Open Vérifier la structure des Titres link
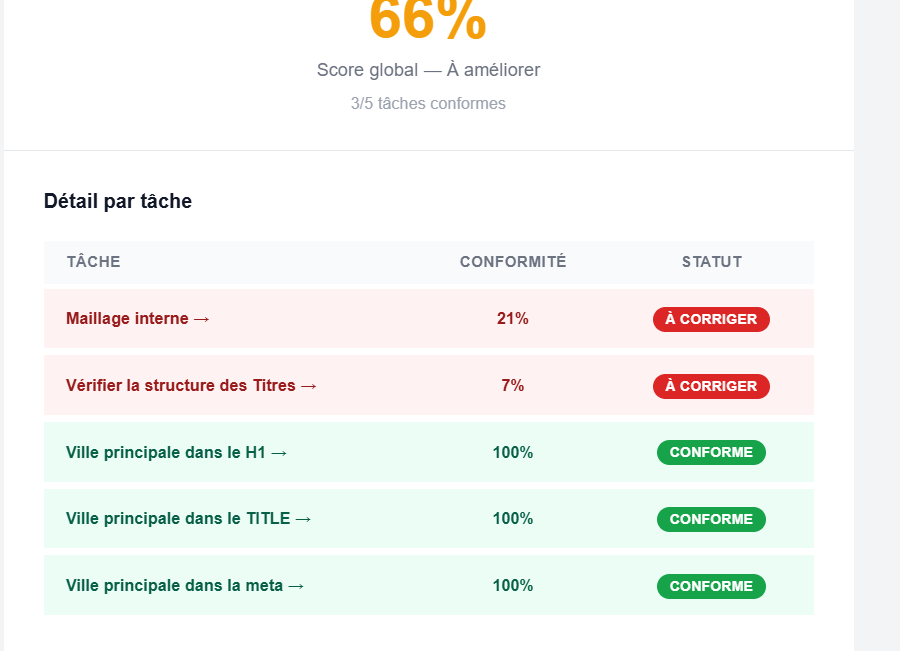Viewport: 900px width, 651px height. [x=191, y=385]
